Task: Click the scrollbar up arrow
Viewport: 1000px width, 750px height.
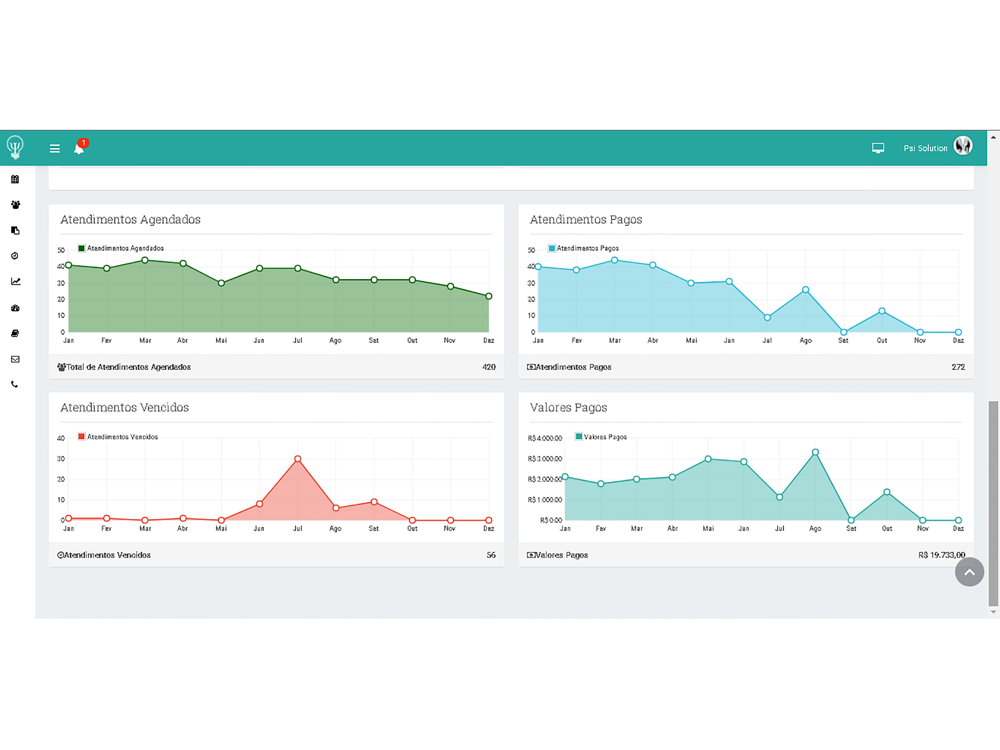Action: click(x=993, y=136)
